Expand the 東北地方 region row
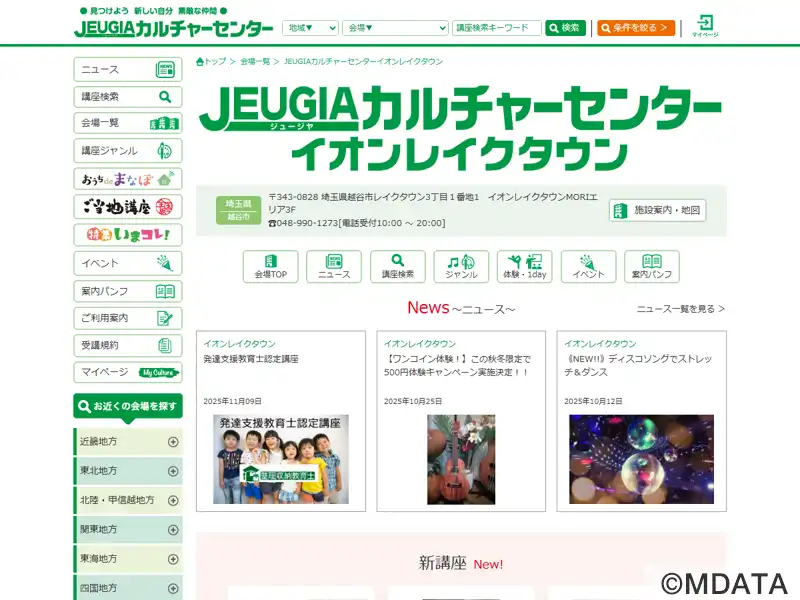800x600 pixels. click(128, 471)
